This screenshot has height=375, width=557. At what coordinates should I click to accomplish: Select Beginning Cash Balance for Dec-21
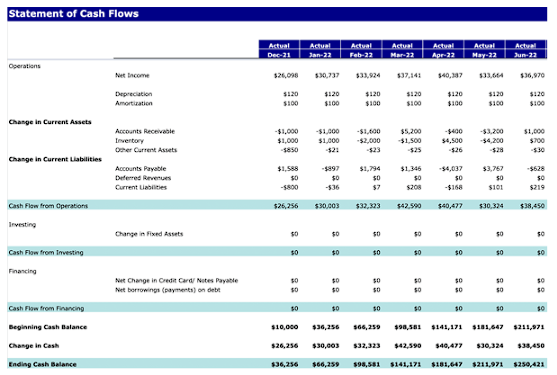click(x=285, y=327)
